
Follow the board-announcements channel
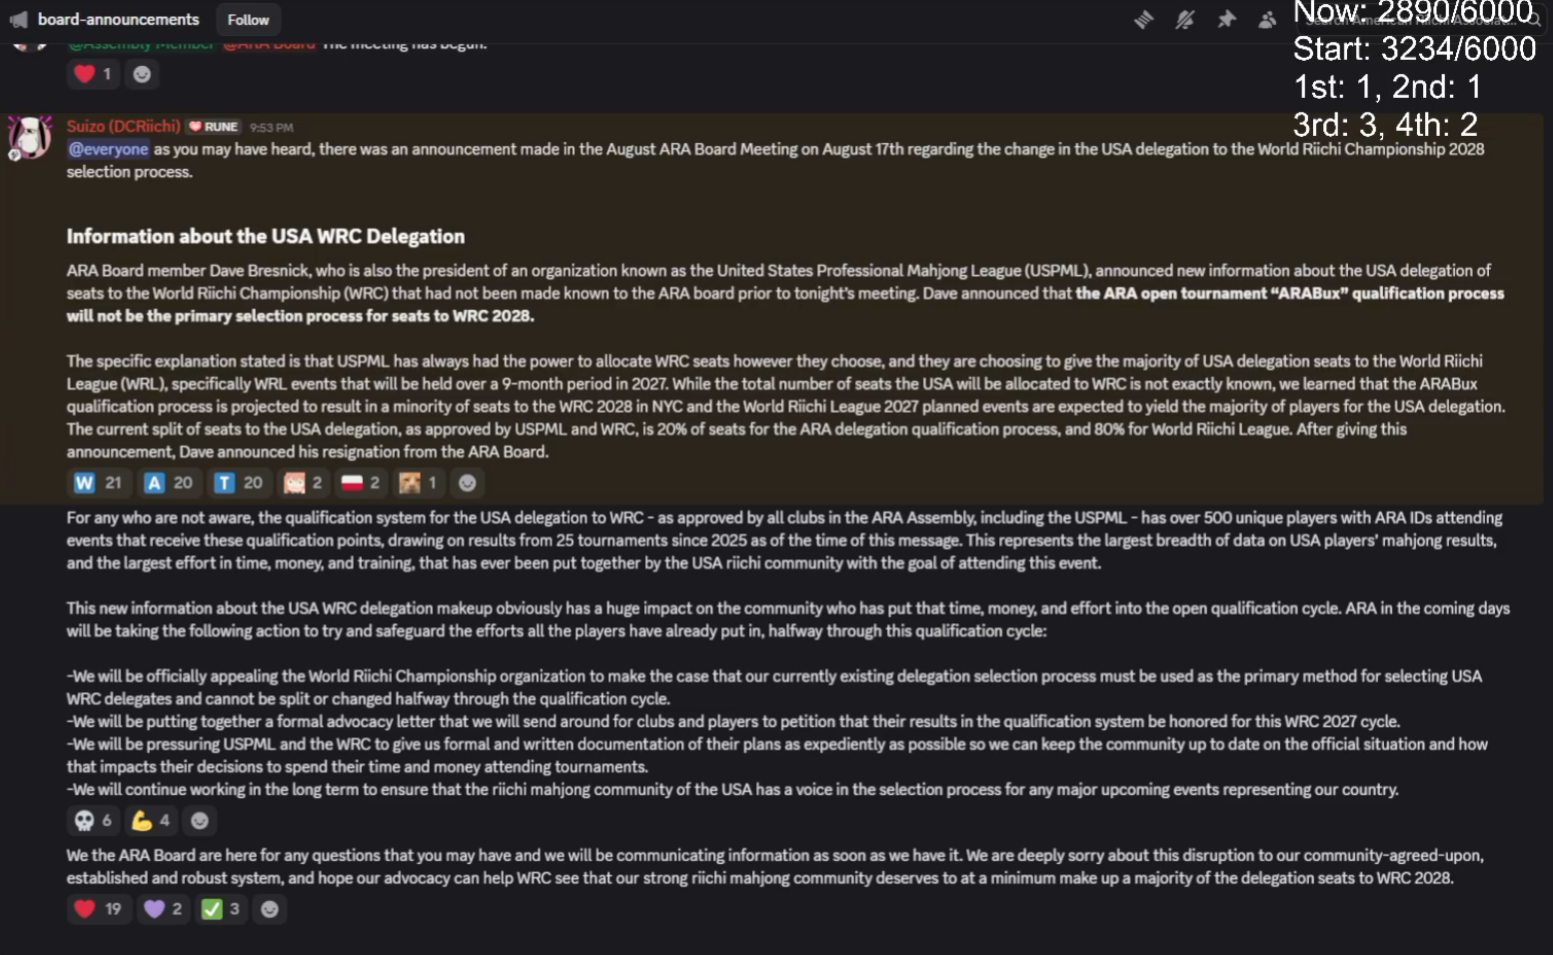click(x=248, y=20)
